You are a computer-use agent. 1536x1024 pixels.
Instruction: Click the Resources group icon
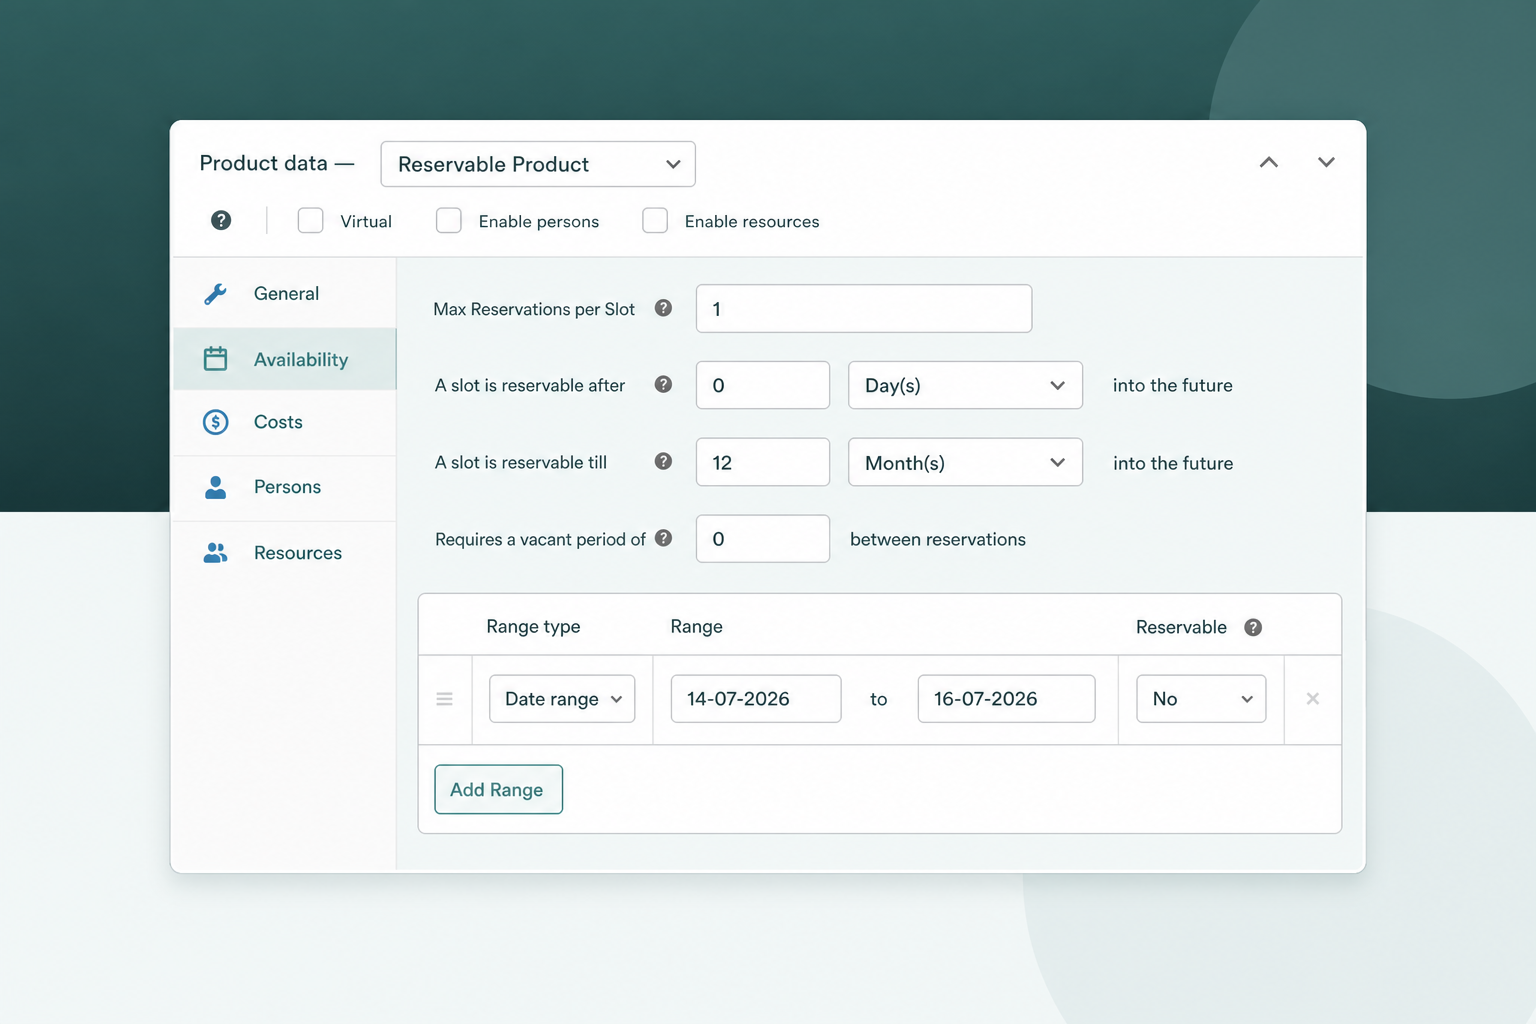tap(215, 553)
